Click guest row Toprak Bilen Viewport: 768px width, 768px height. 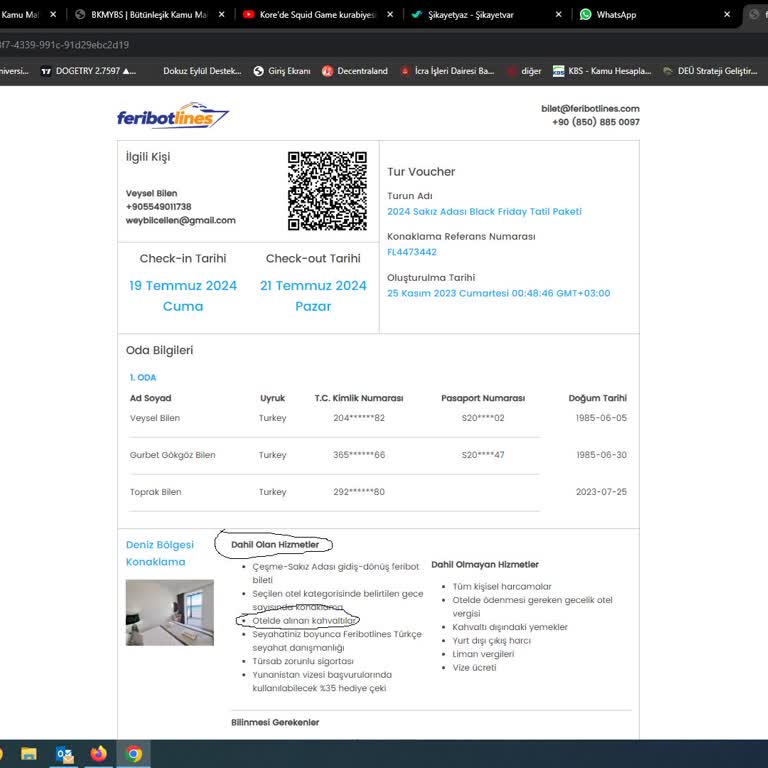pyautogui.click(x=378, y=492)
